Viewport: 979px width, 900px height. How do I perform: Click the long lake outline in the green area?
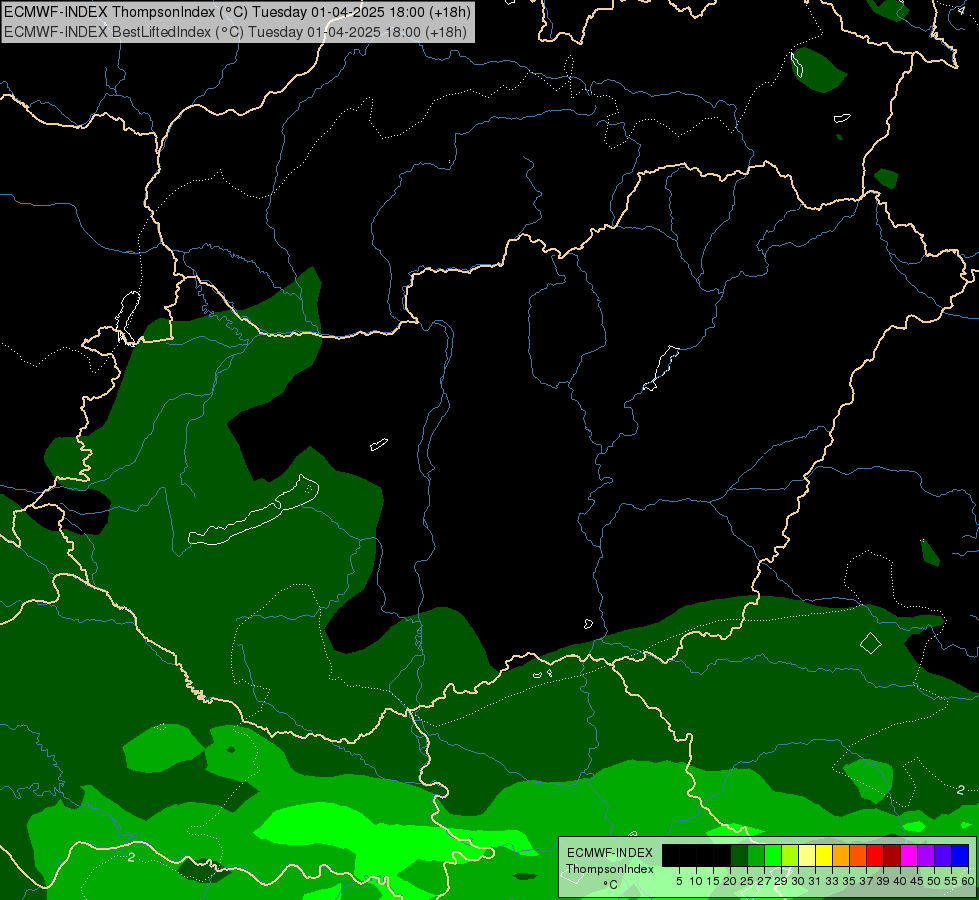pos(253,510)
